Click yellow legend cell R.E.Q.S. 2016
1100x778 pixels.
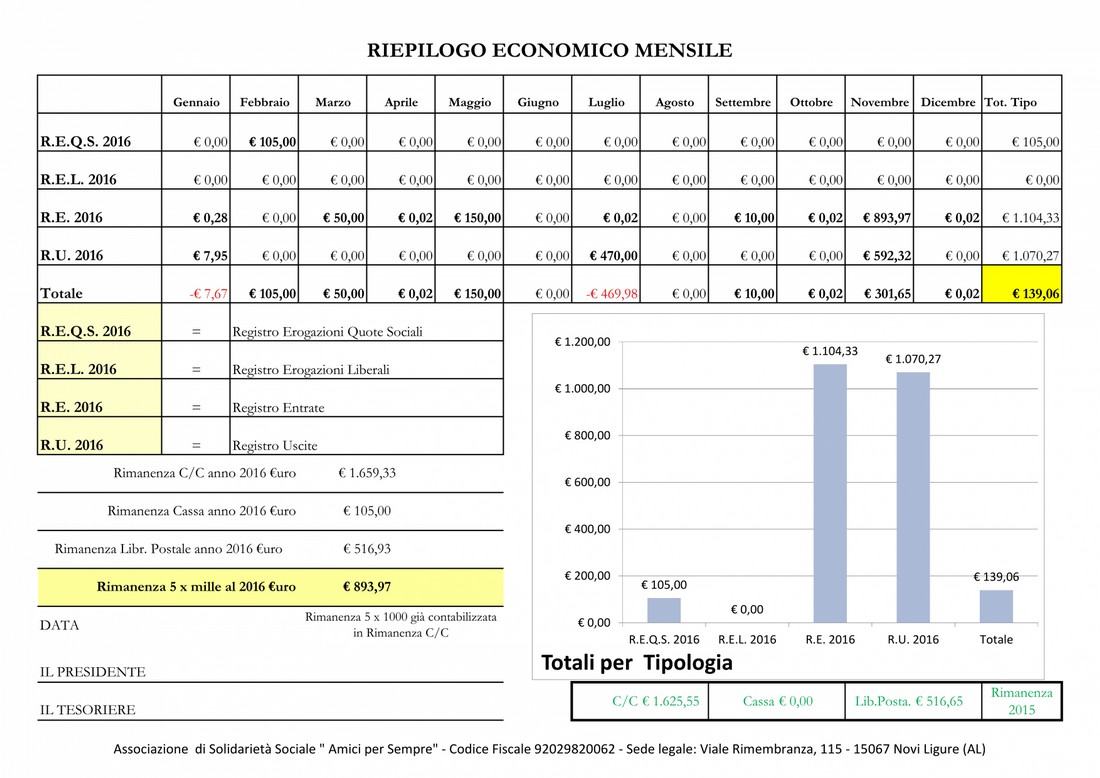[100, 322]
